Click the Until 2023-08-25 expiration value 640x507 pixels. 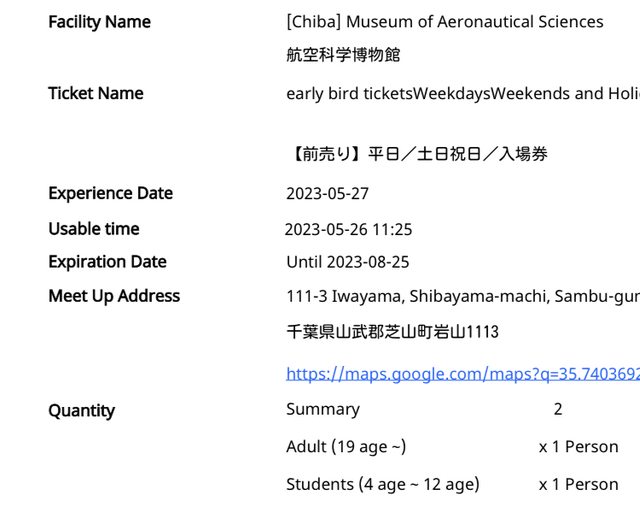(x=347, y=262)
